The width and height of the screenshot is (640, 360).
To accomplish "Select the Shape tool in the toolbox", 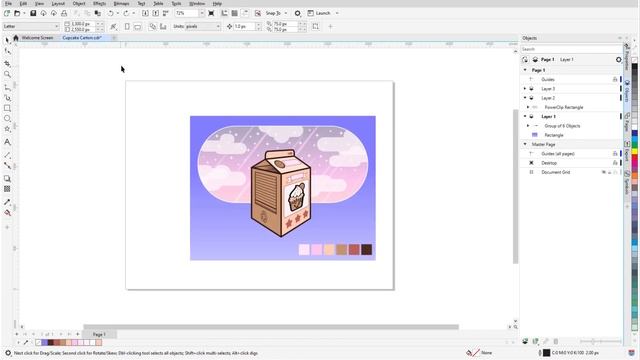I will click(7, 51).
